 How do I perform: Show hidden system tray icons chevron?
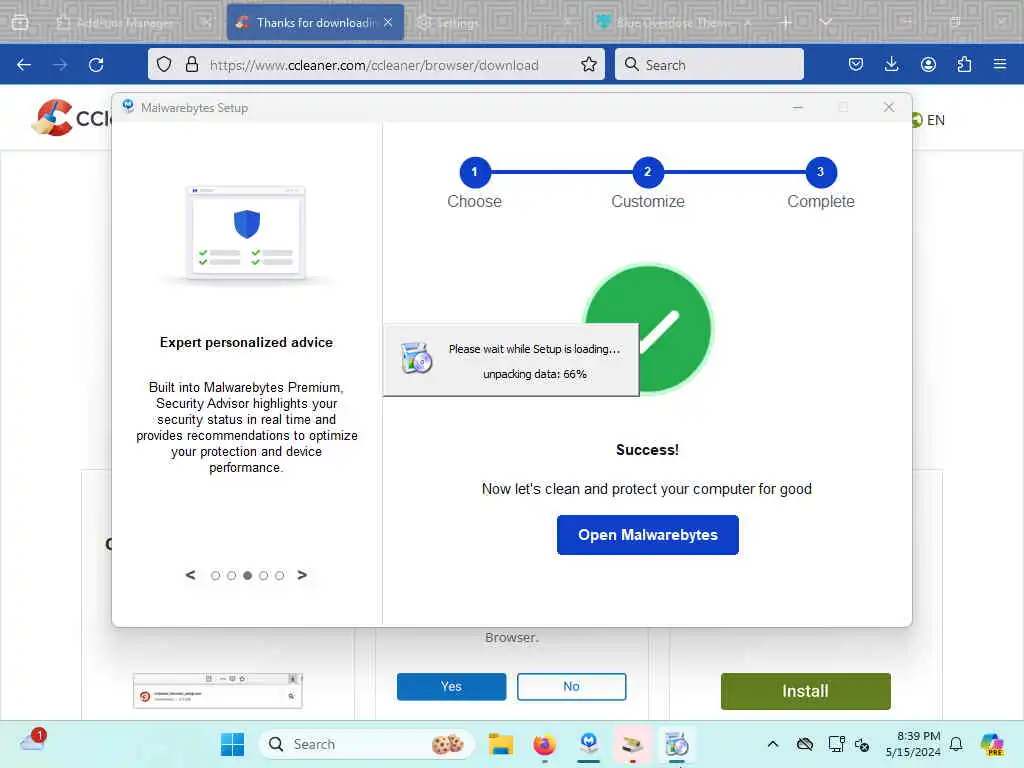pos(773,744)
